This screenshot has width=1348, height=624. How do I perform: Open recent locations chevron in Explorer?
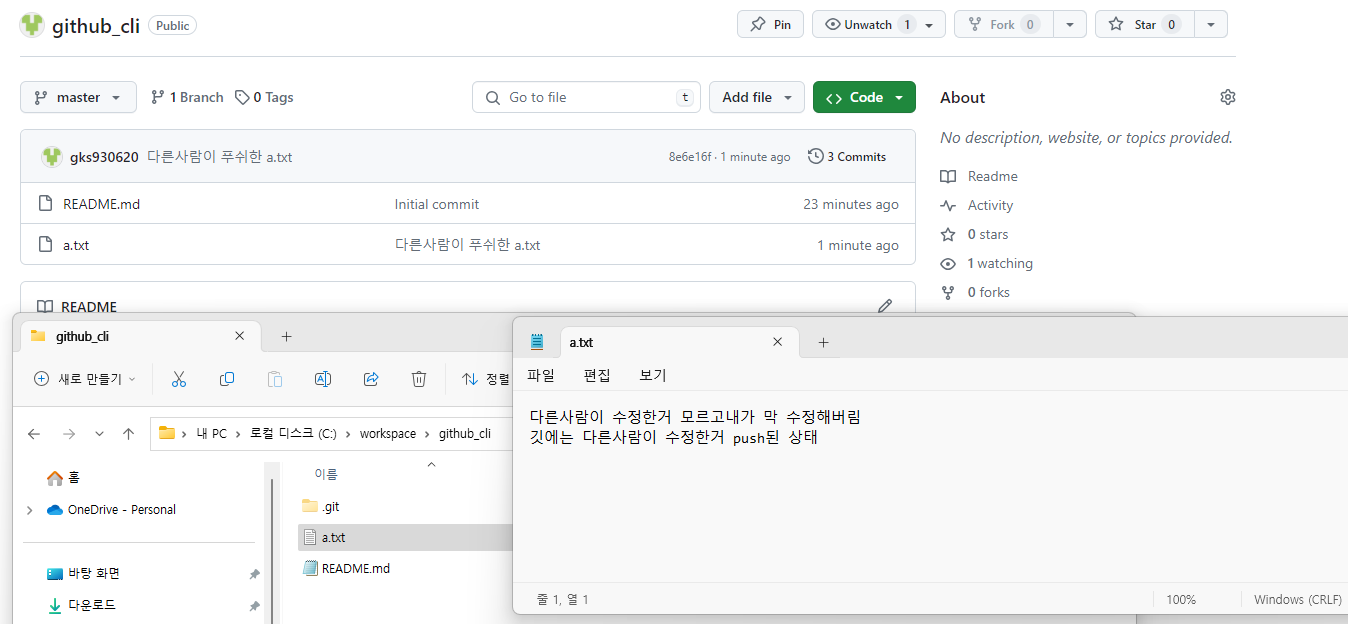(x=99, y=434)
